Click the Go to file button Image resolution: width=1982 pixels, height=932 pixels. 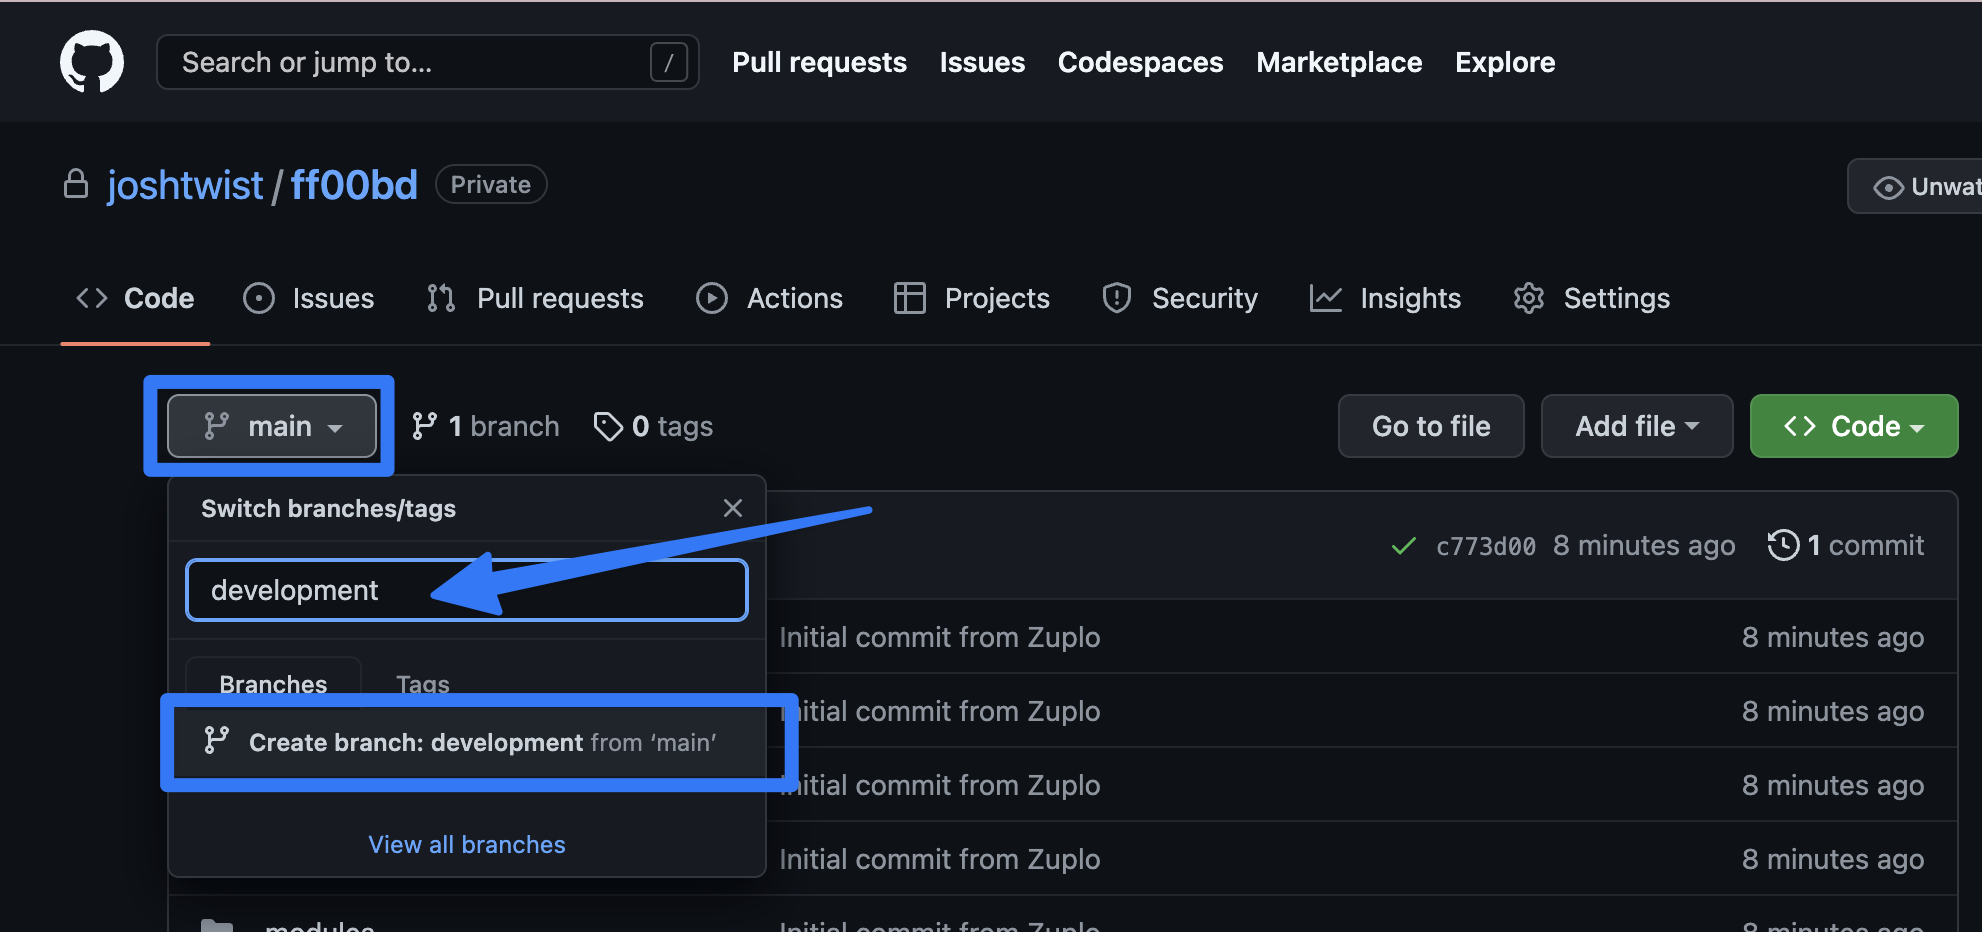tap(1431, 426)
